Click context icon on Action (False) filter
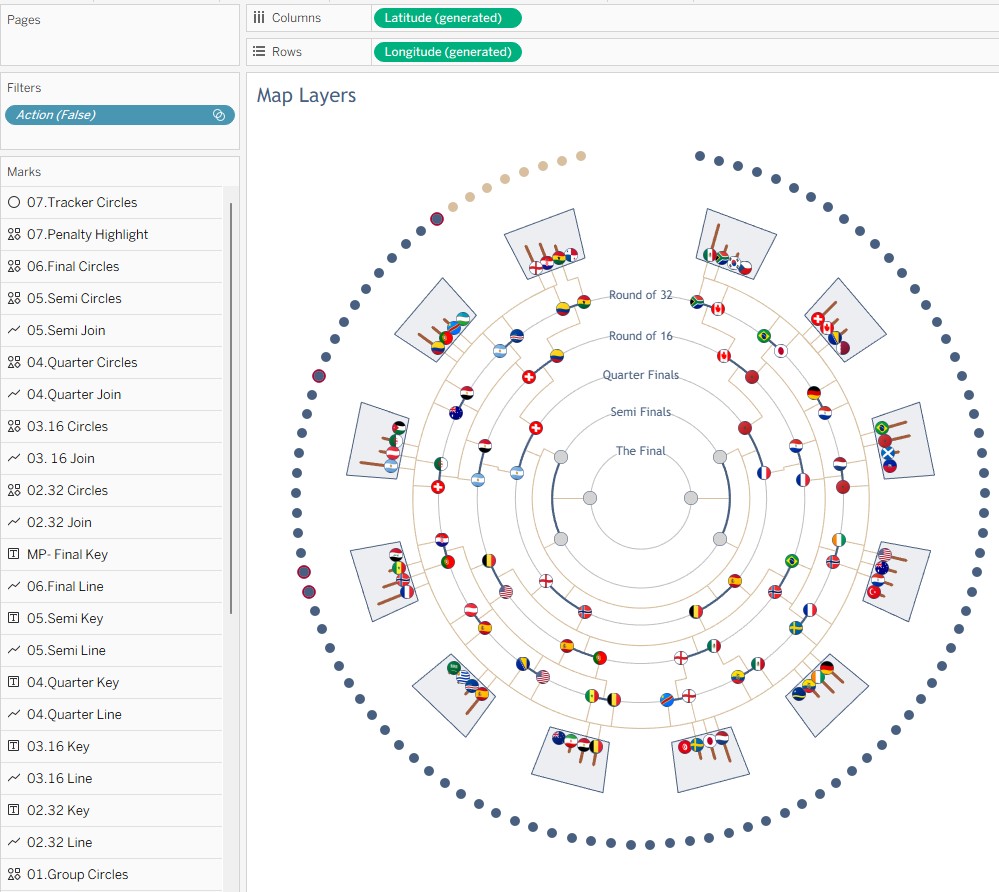This screenshot has height=892, width=999. [219, 115]
